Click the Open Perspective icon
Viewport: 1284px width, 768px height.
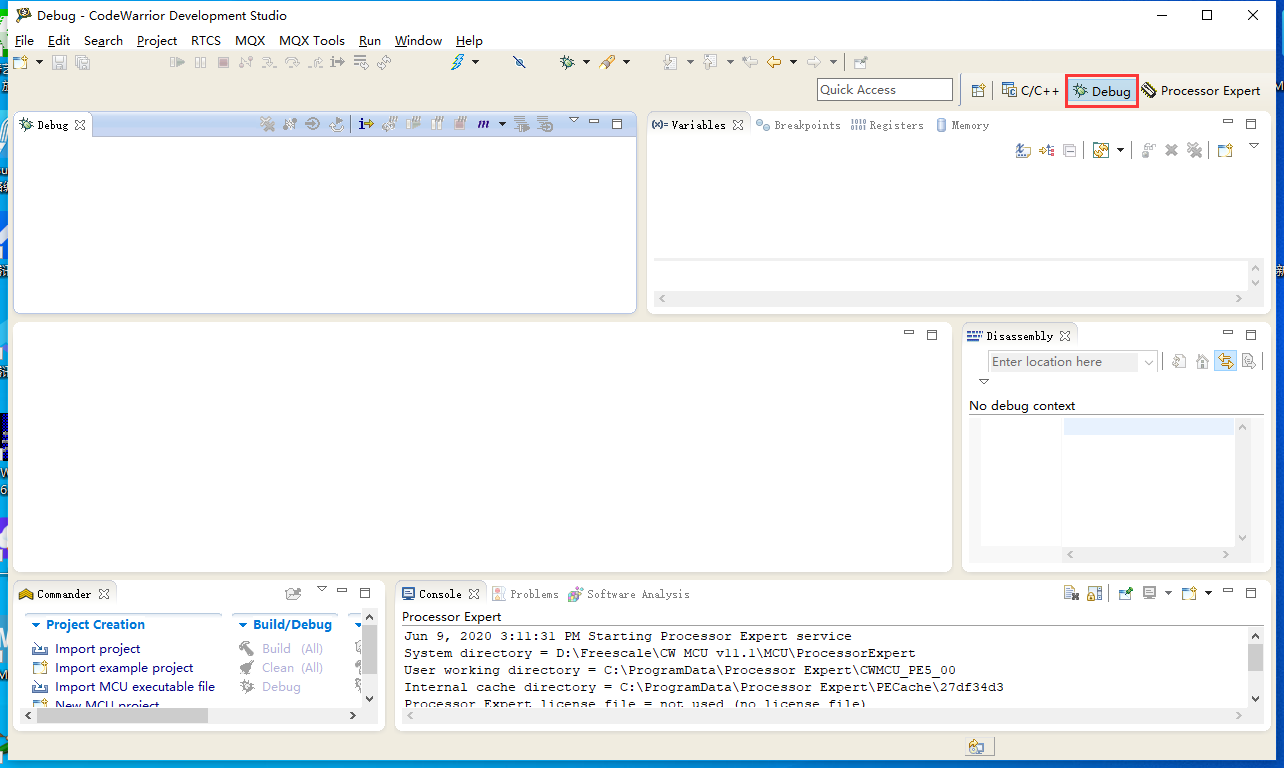pos(979,90)
